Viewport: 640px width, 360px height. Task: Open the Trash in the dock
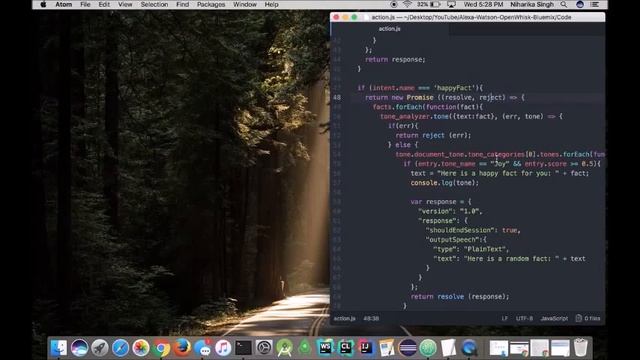pos(580,348)
